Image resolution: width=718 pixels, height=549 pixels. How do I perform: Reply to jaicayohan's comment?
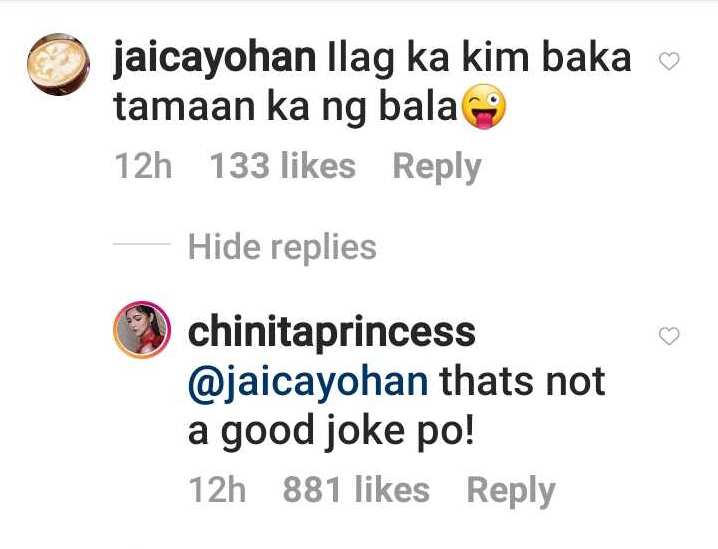(x=437, y=168)
